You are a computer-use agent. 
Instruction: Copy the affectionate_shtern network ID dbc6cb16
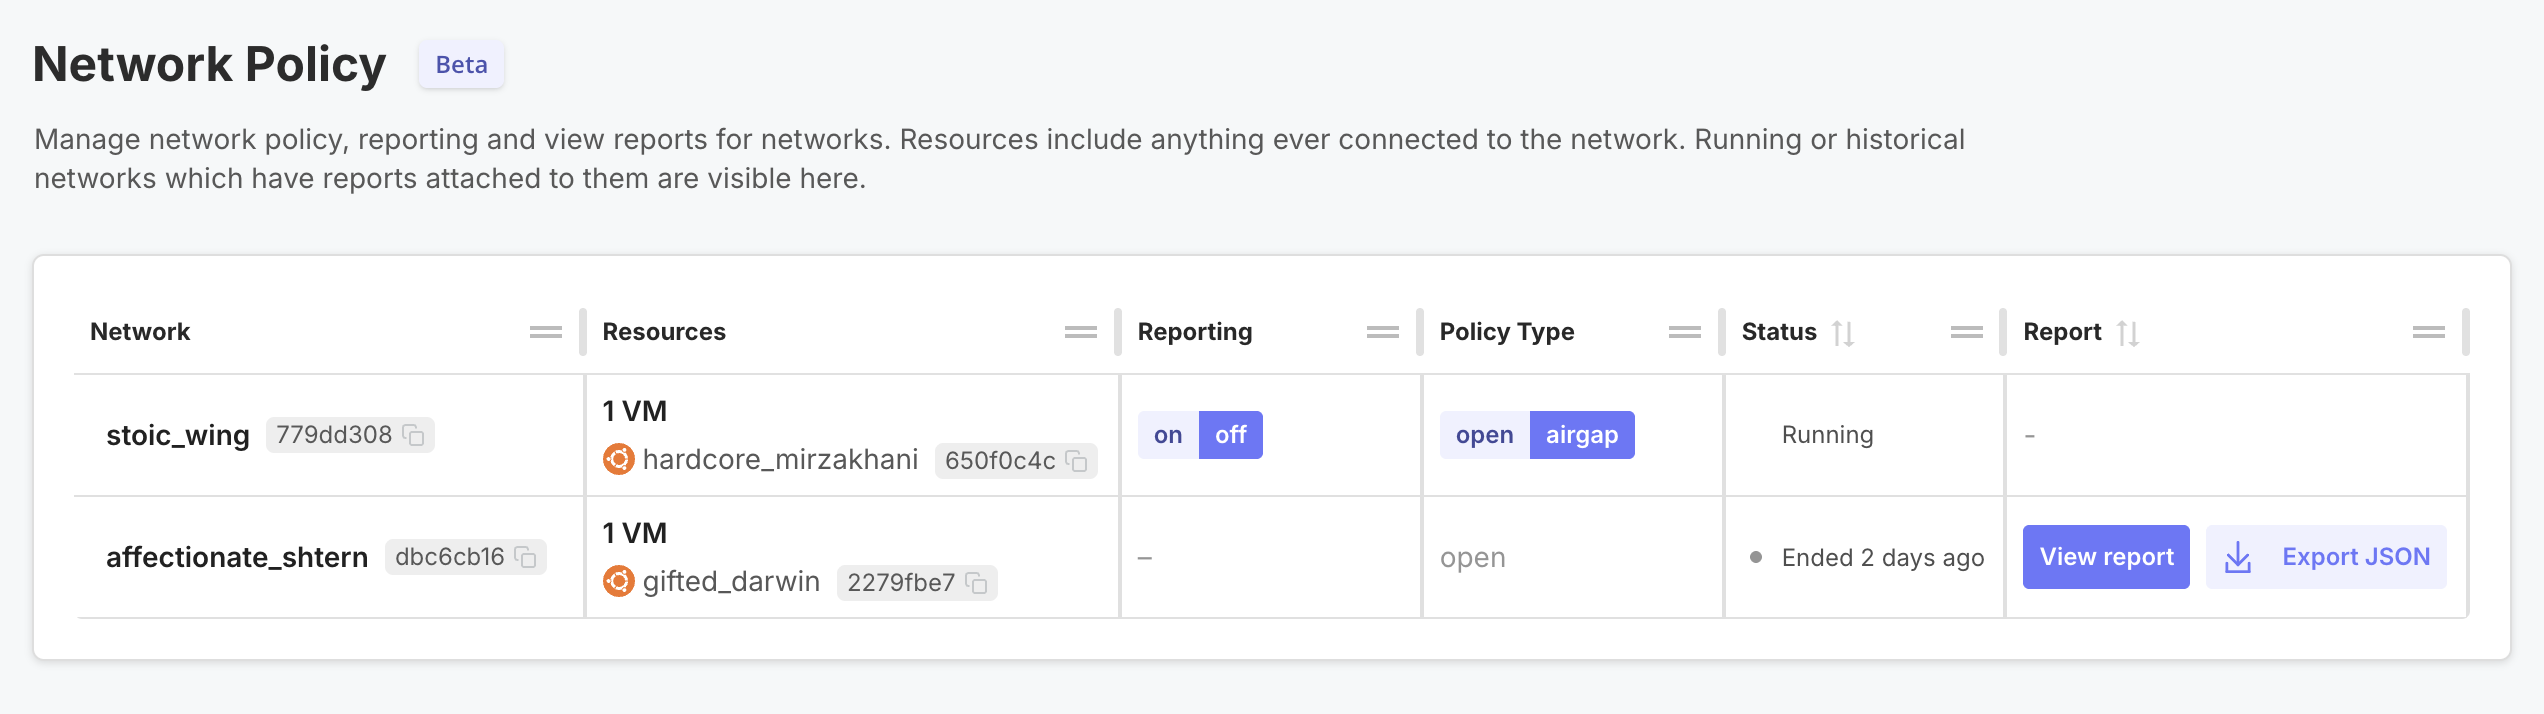(525, 557)
